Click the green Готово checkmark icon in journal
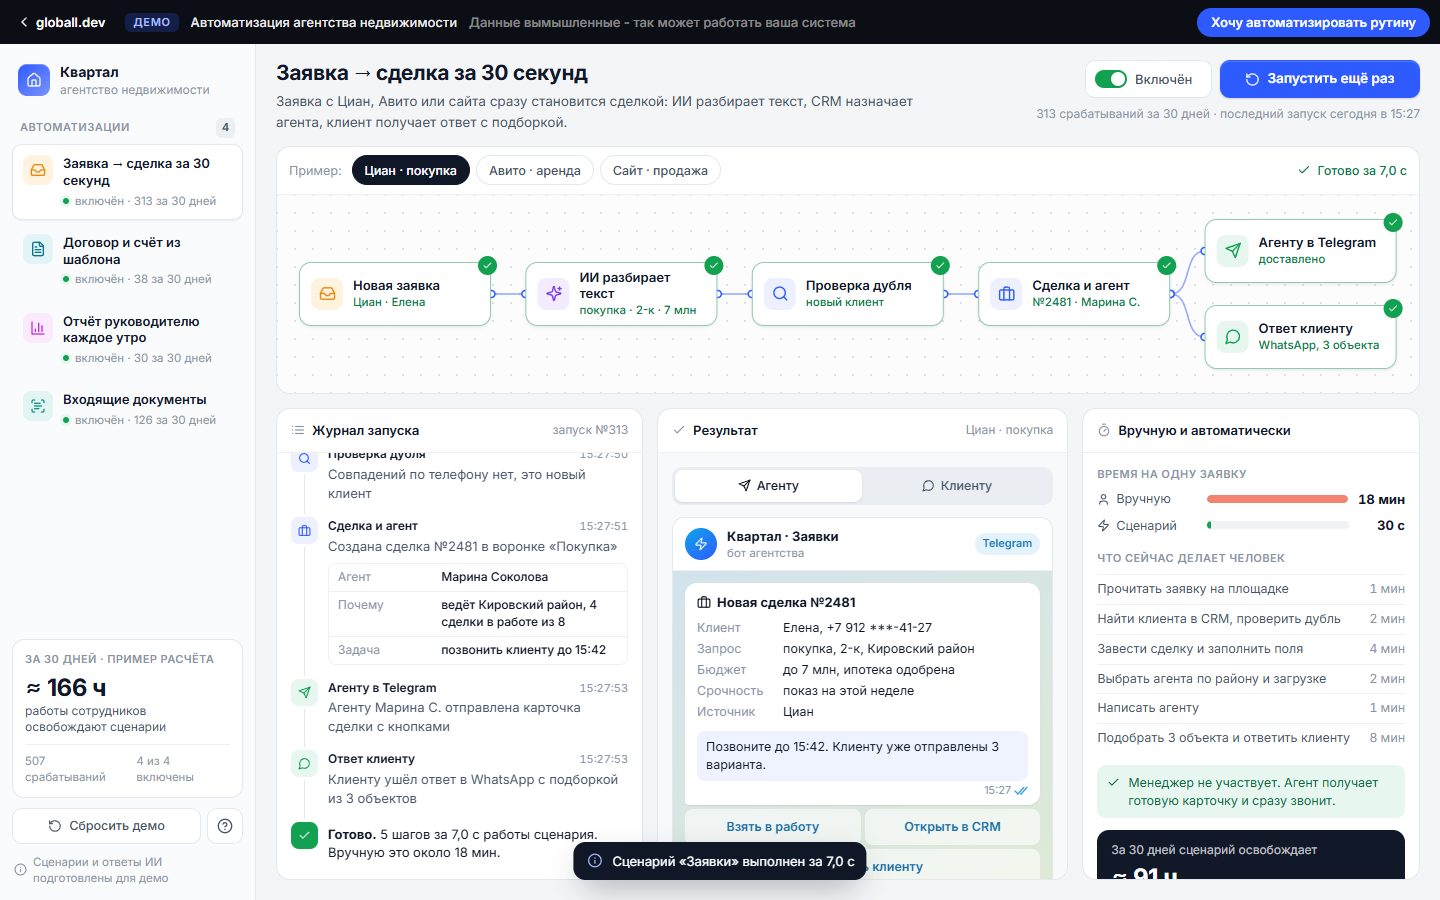1440x900 pixels. 304,835
